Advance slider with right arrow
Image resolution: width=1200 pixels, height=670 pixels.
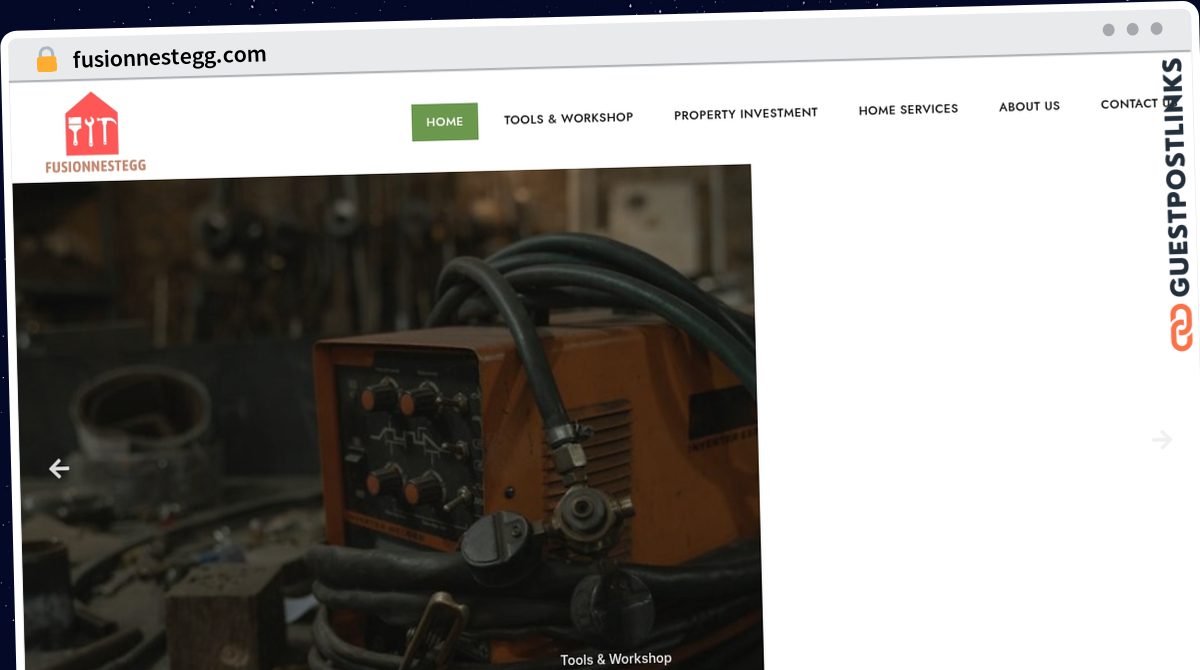[x=1162, y=439]
